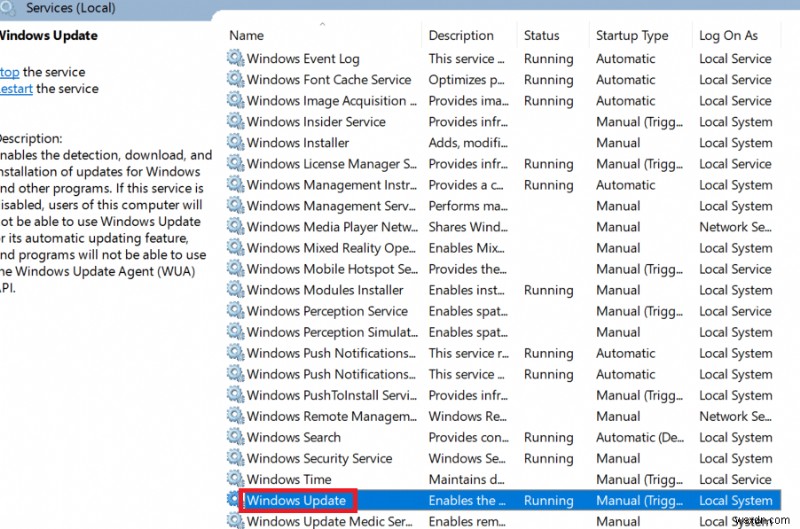The height and width of the screenshot is (529, 800).
Task: Select the Windows Mobile Hotspot Service name
Action: 332,269
